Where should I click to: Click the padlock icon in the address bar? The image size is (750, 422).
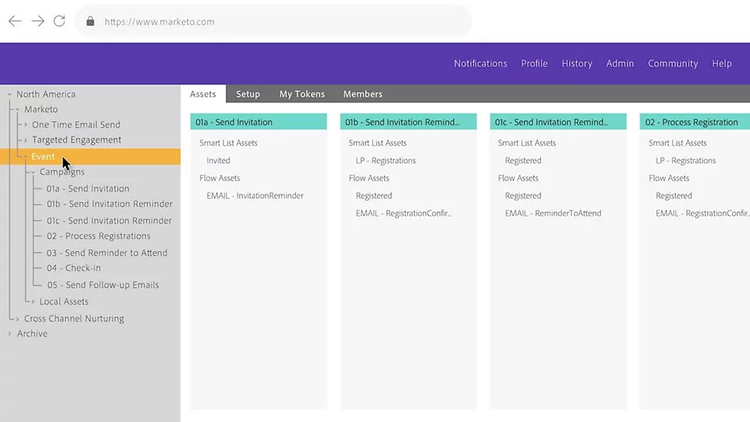point(90,21)
